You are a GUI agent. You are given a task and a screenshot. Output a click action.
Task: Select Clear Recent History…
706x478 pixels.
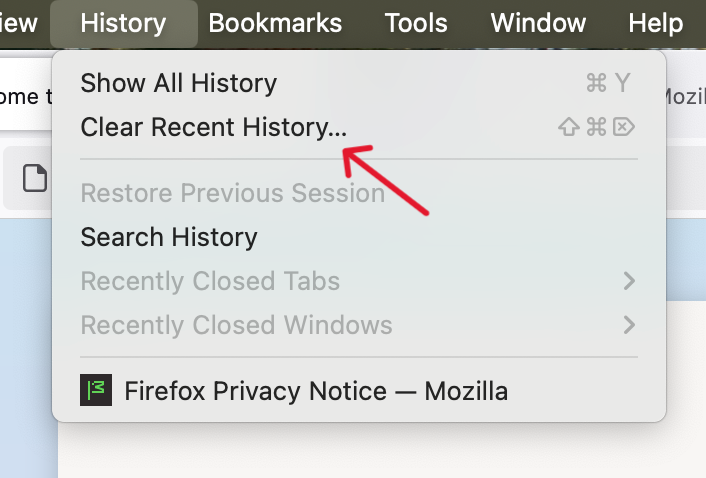point(214,127)
